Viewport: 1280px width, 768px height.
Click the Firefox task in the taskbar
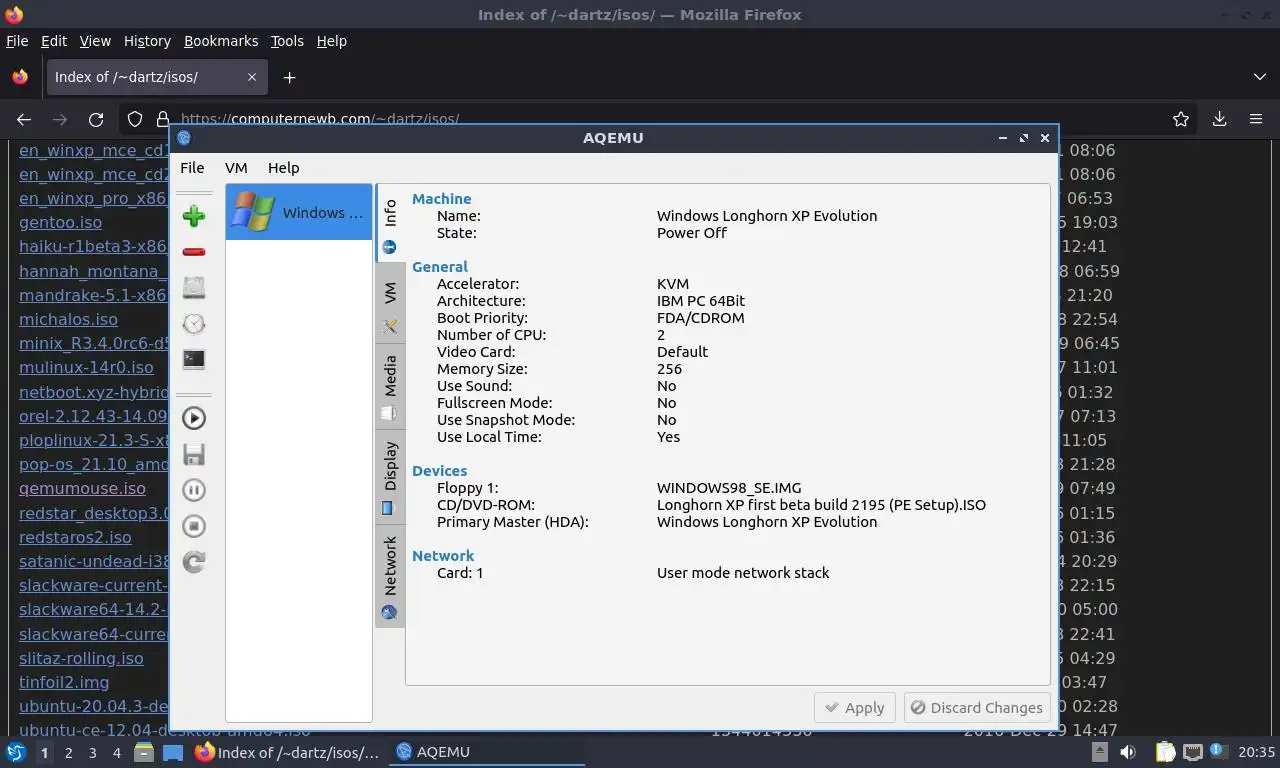coord(288,752)
